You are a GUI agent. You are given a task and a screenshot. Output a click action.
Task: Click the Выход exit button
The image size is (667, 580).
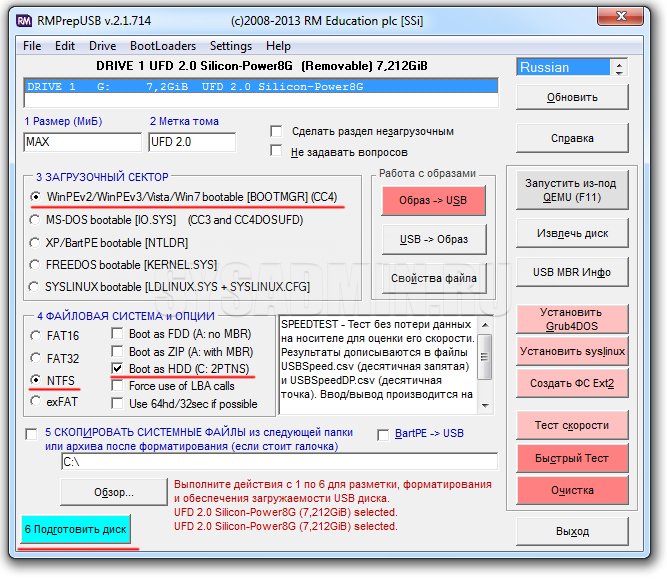572,531
